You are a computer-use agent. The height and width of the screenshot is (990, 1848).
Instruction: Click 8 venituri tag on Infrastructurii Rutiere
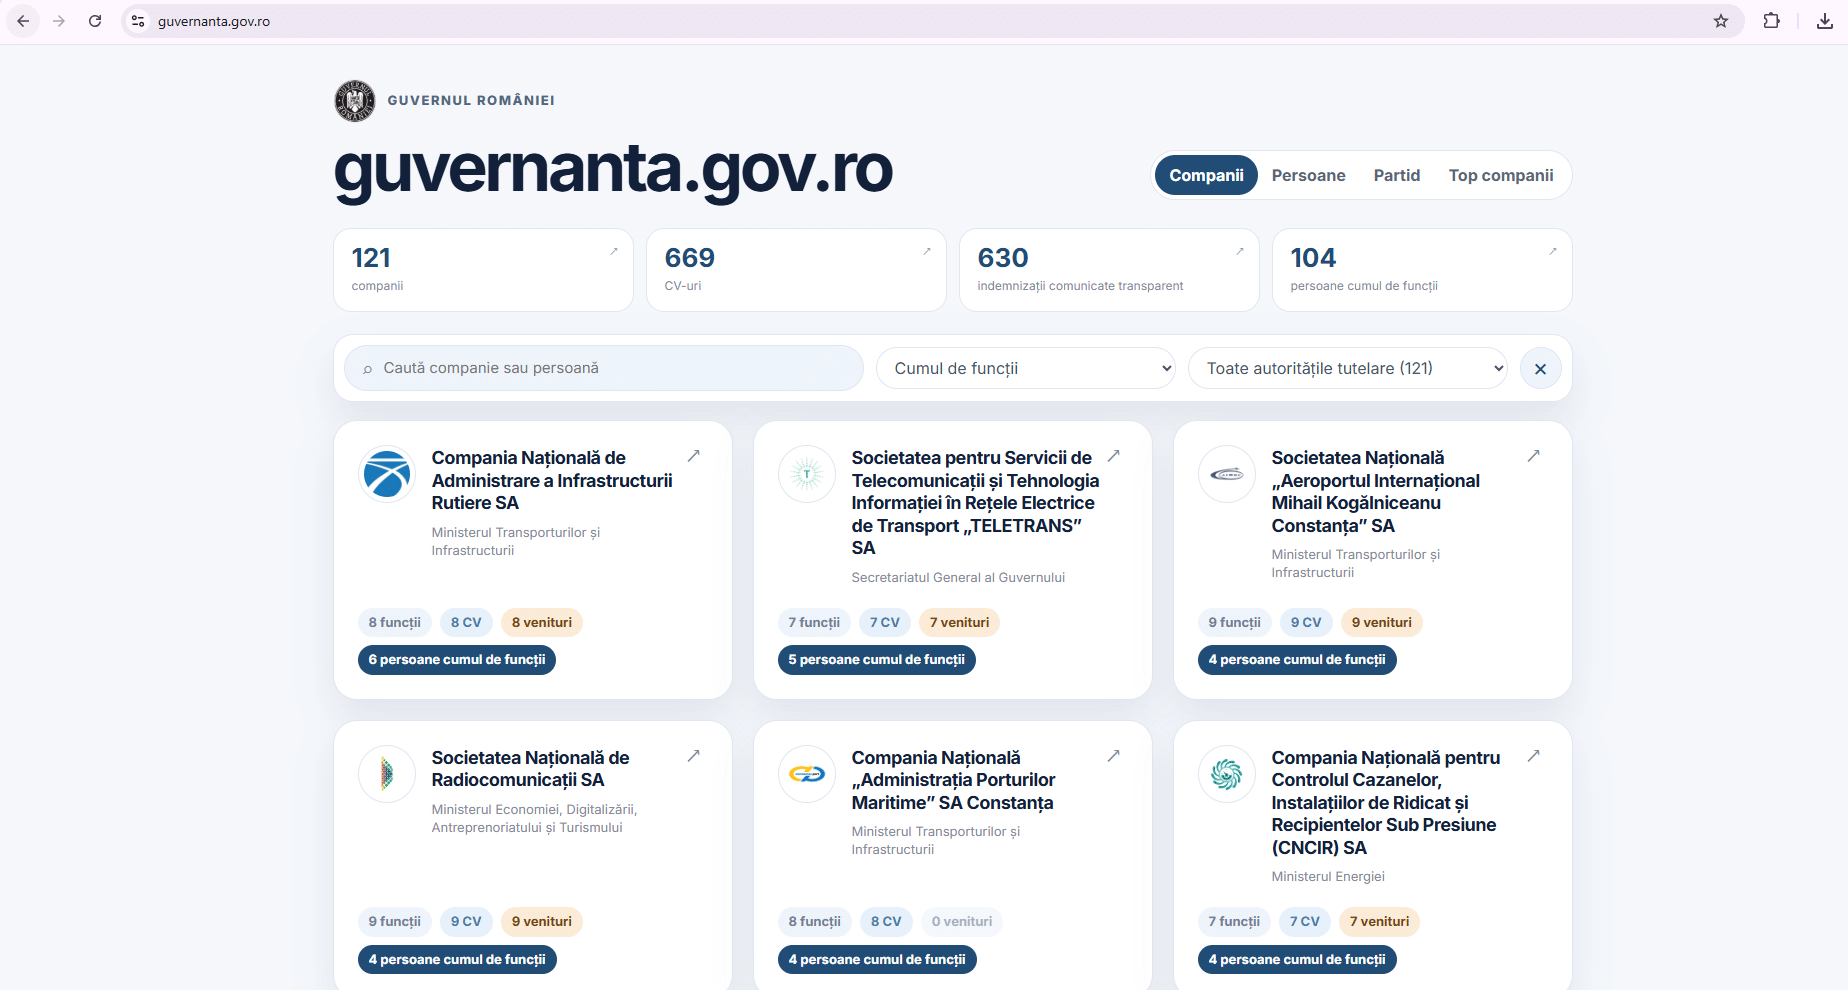pos(542,622)
